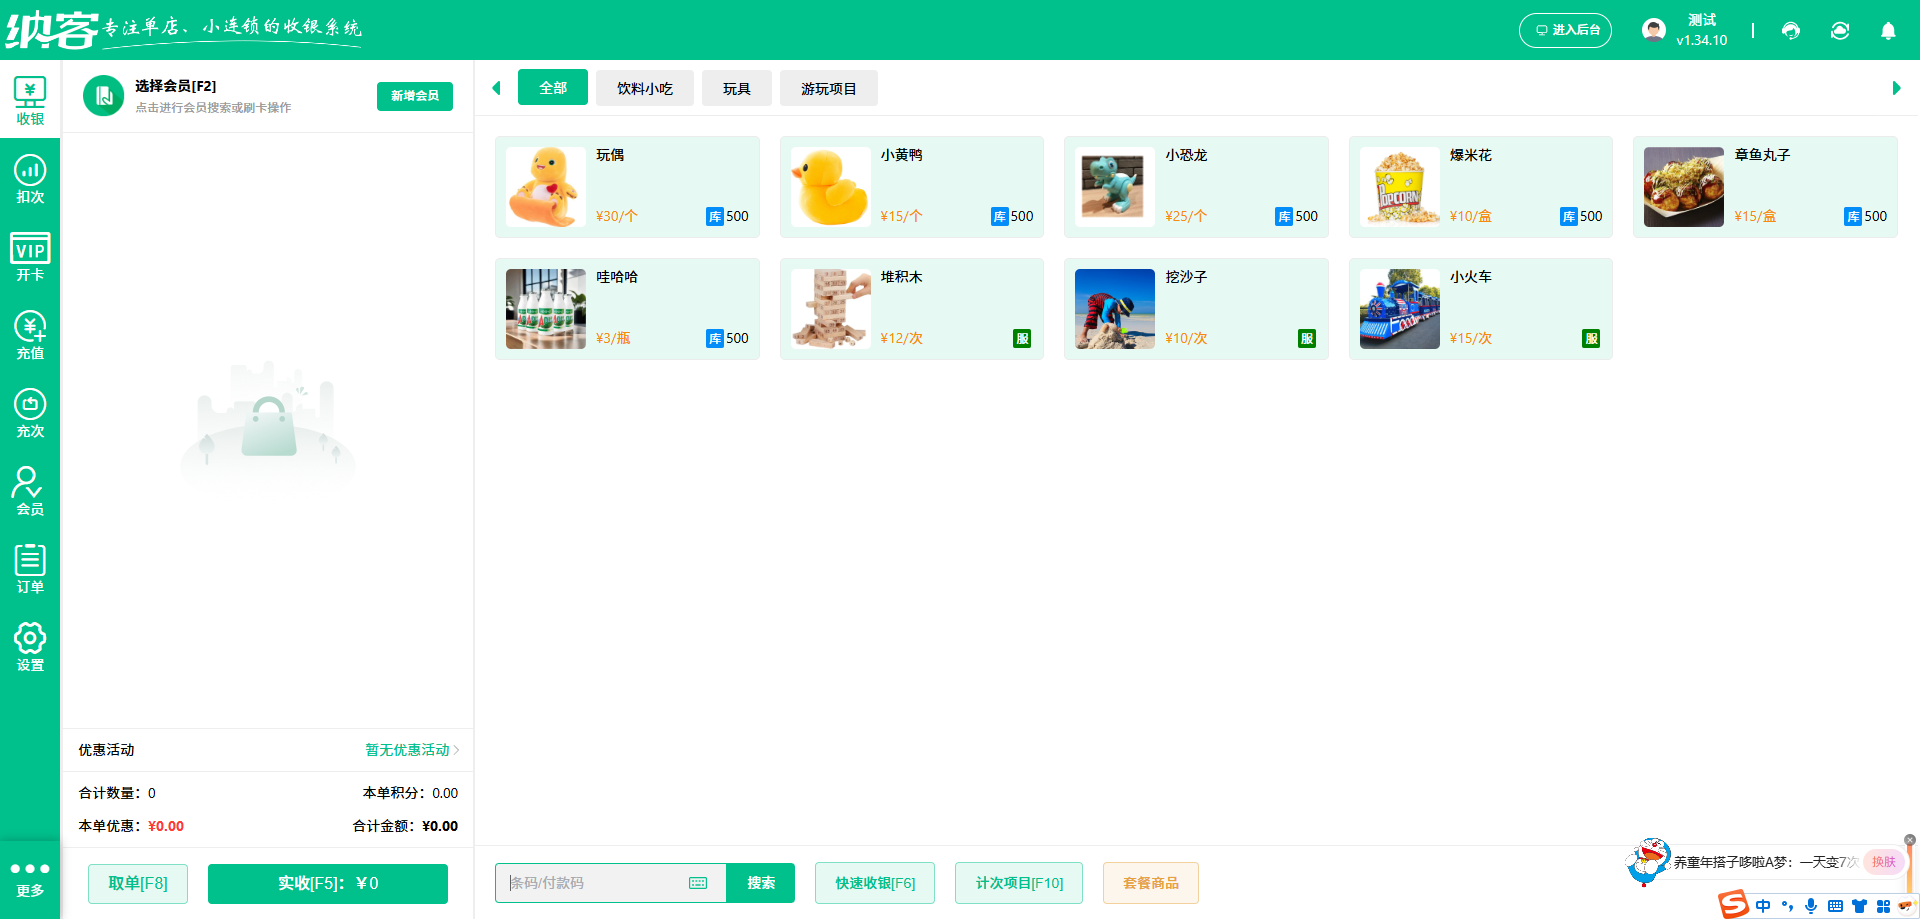Screen dimensions: 1920x919
Task: Expand the 暂无优惠活动 promotions section
Action: 406,750
